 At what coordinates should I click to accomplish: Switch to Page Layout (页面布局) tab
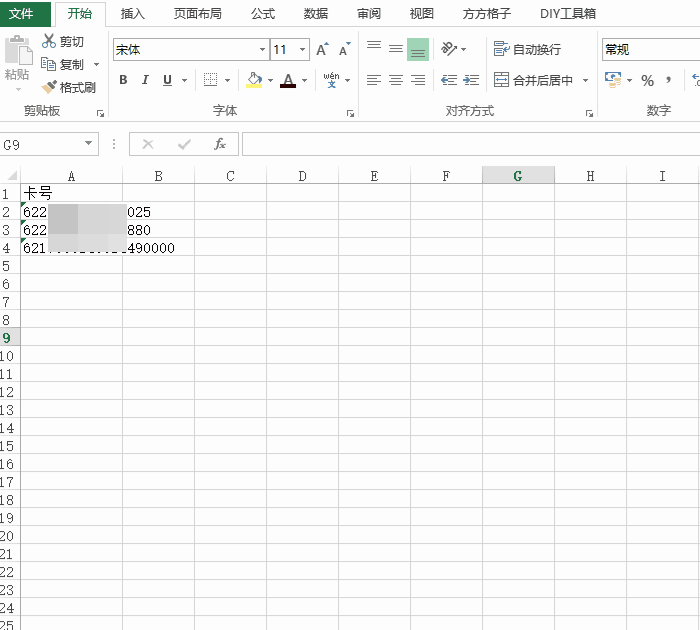click(x=197, y=14)
